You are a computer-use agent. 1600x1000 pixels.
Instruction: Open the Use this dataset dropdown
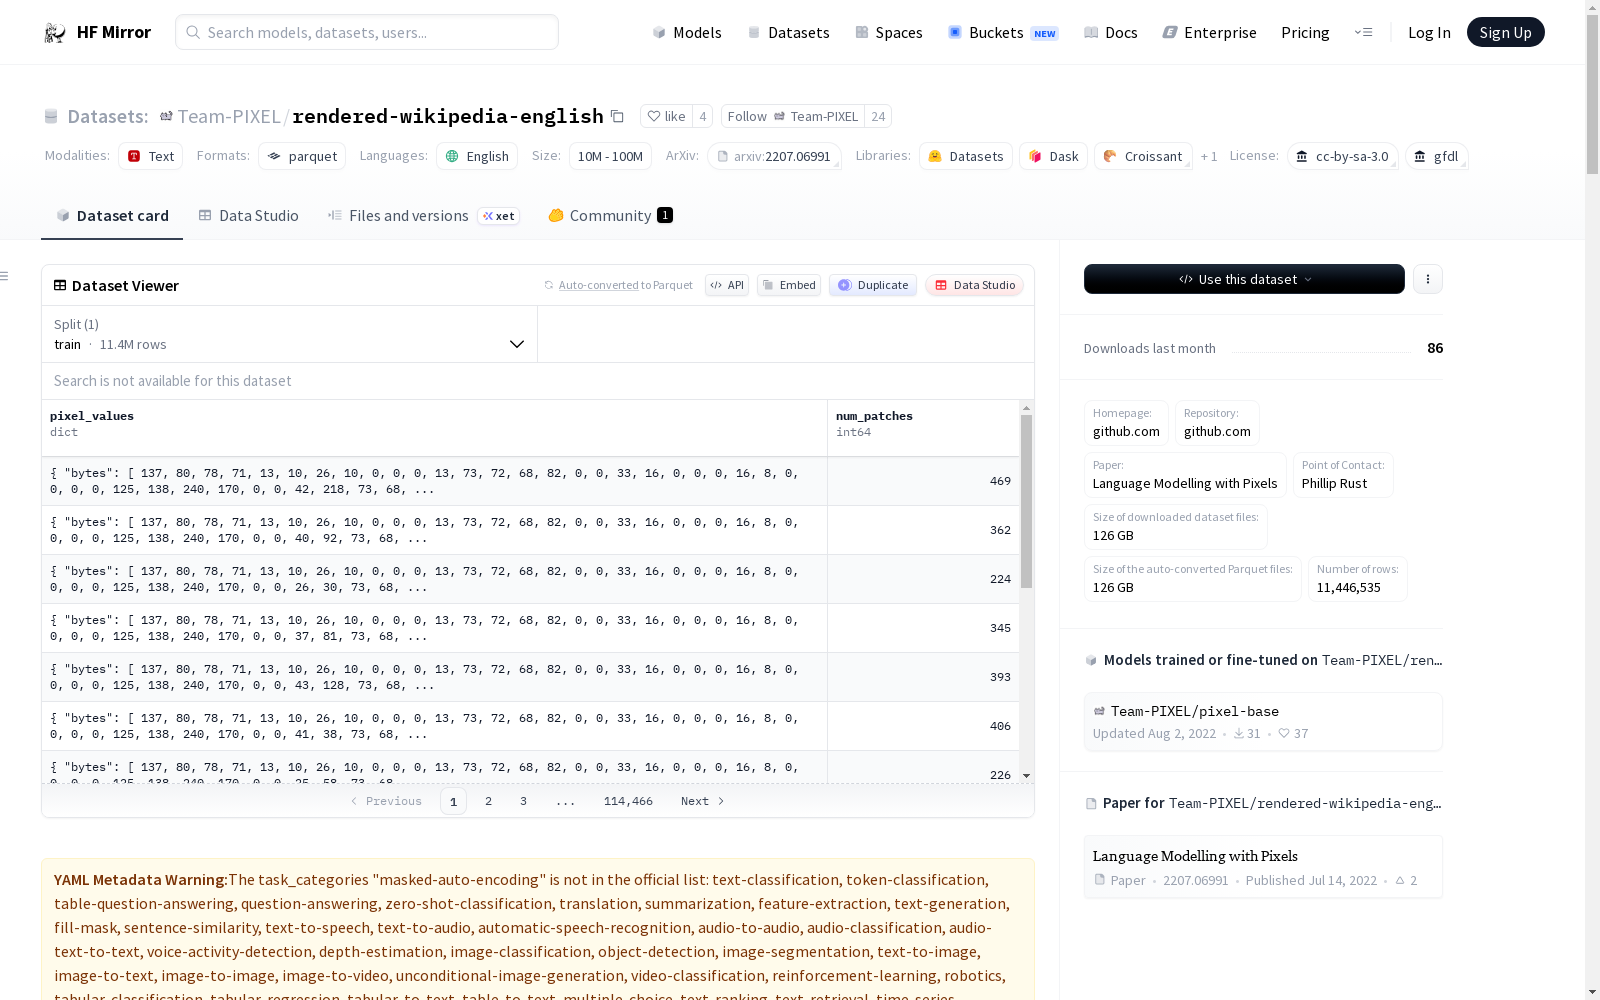tap(1244, 279)
